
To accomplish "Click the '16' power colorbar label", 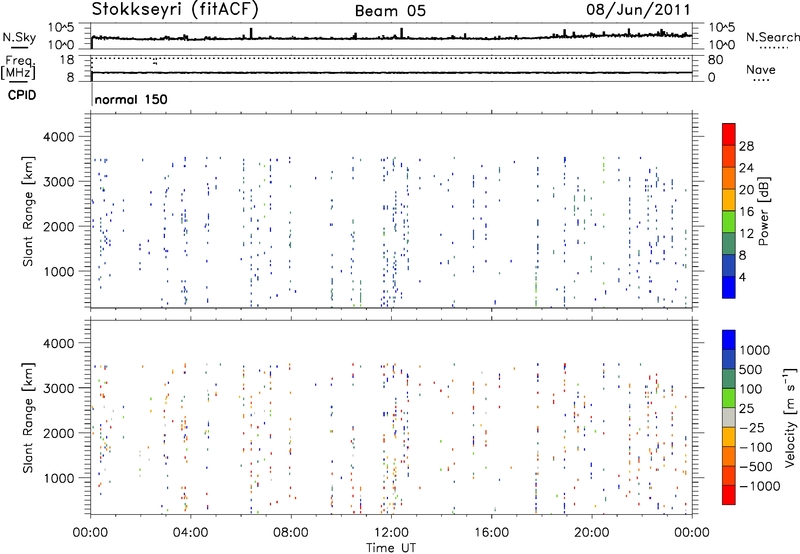I will [x=746, y=212].
